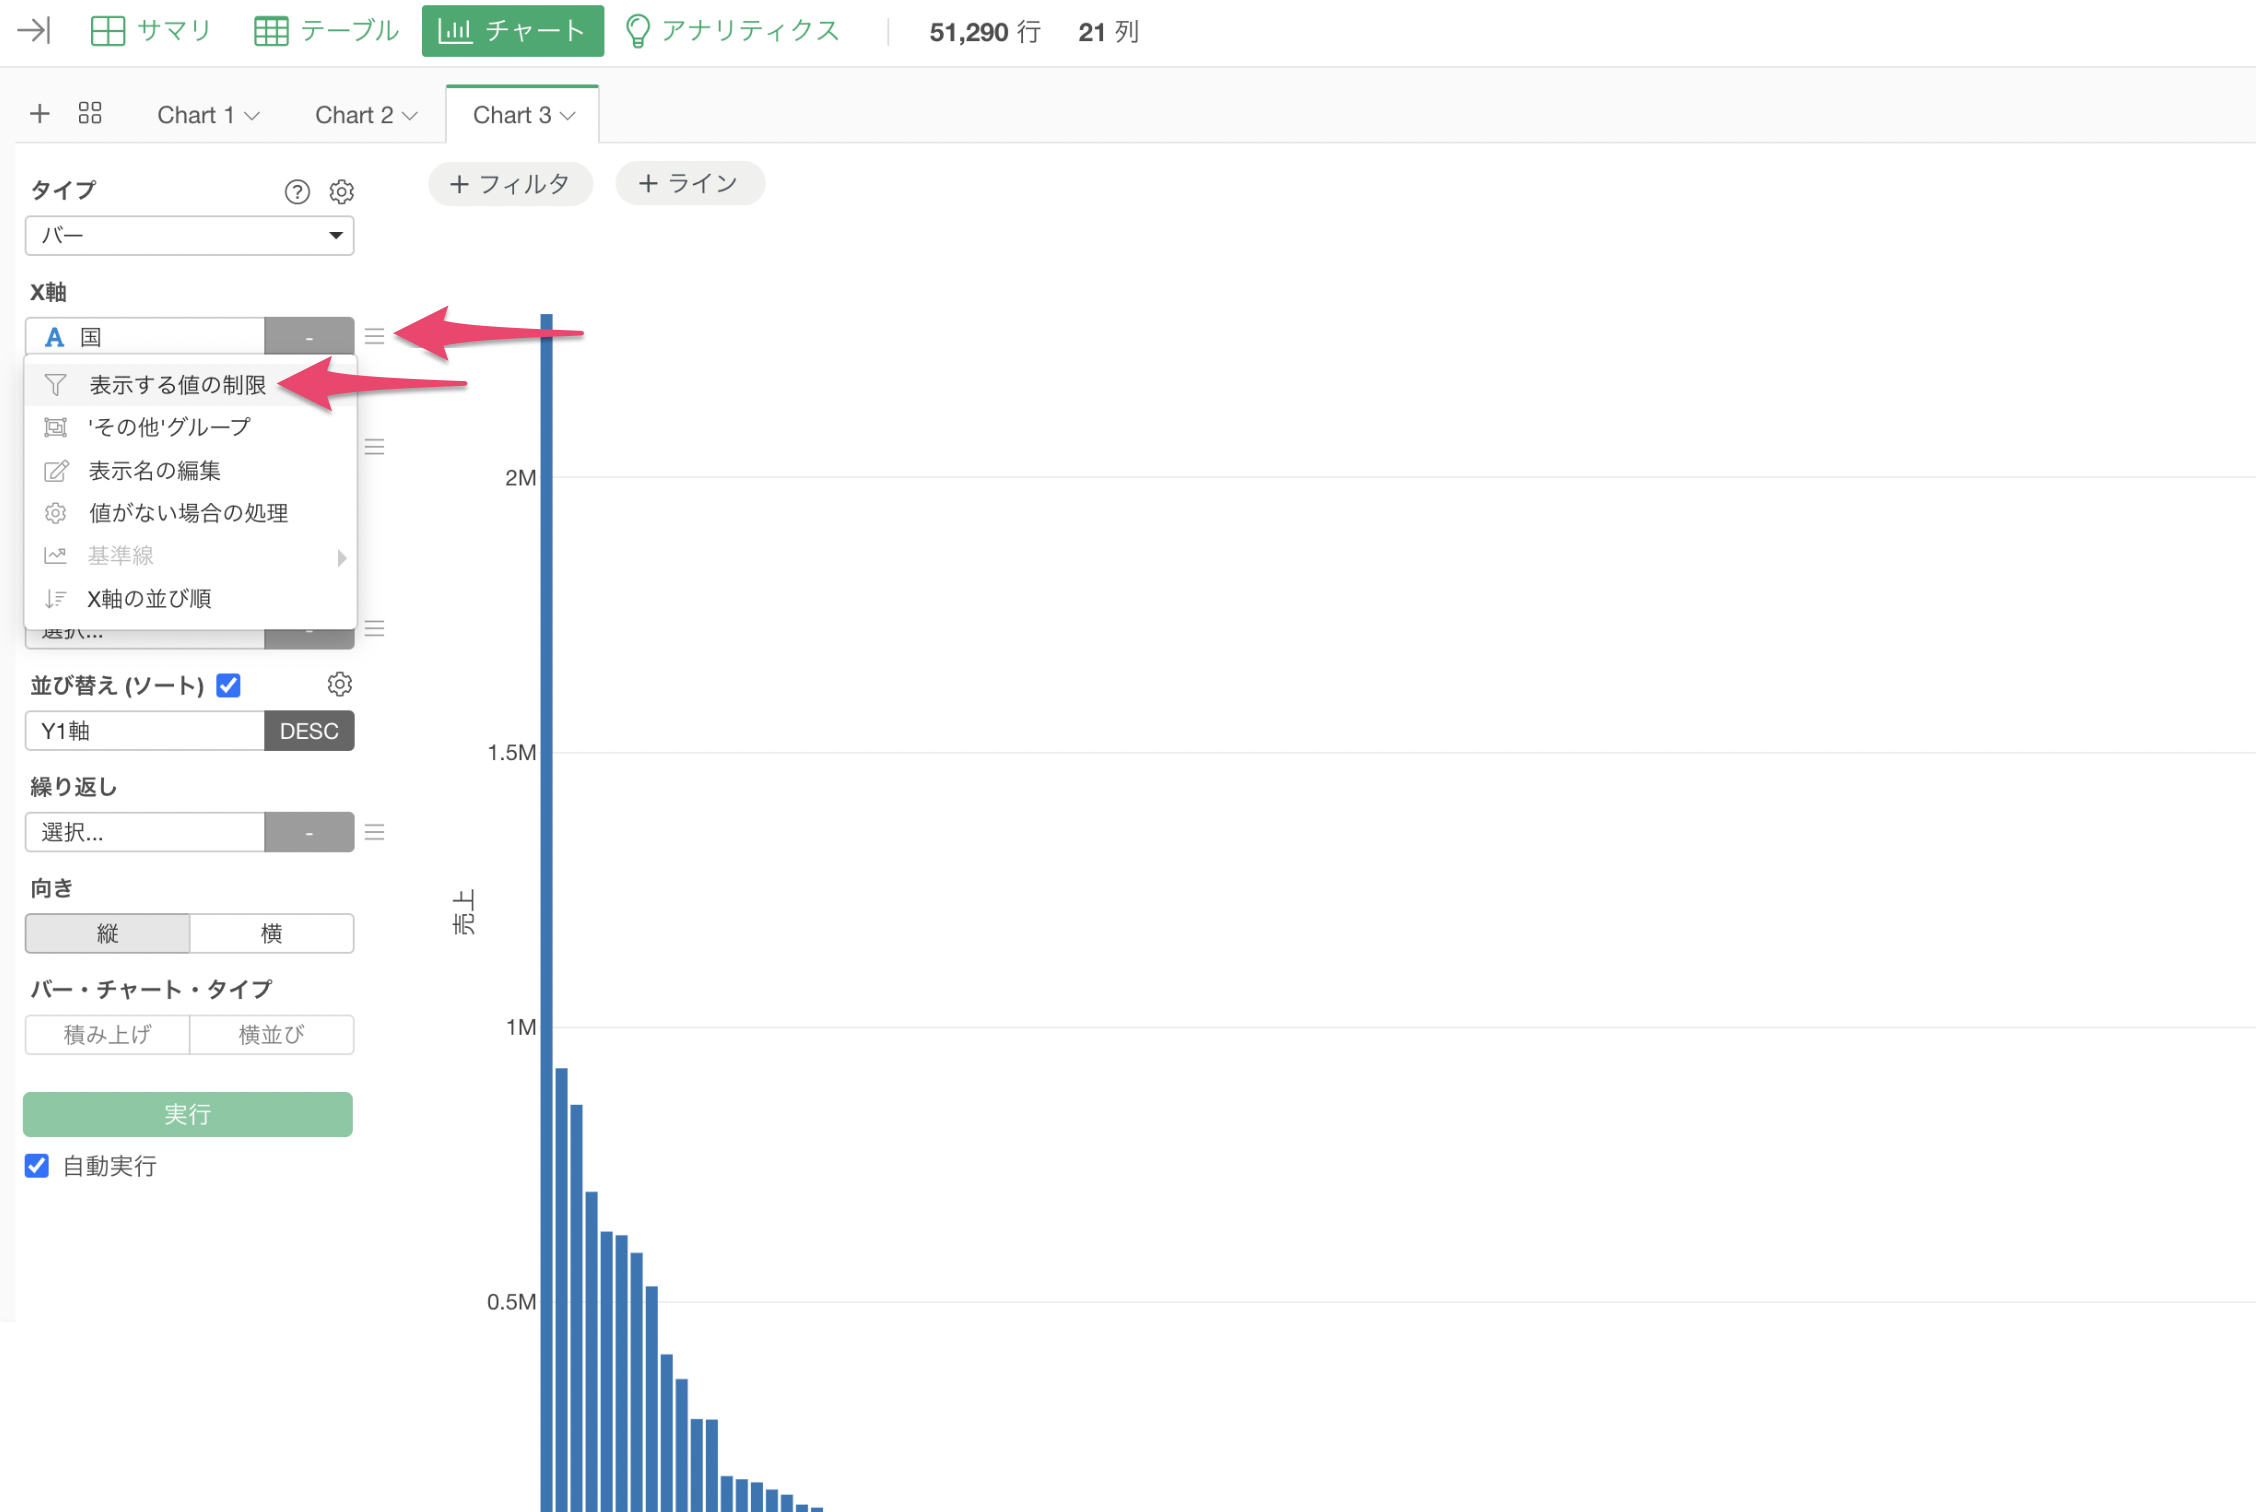The width and height of the screenshot is (2256, 1512).
Task: Open chart type help question icon
Action: coord(297,191)
